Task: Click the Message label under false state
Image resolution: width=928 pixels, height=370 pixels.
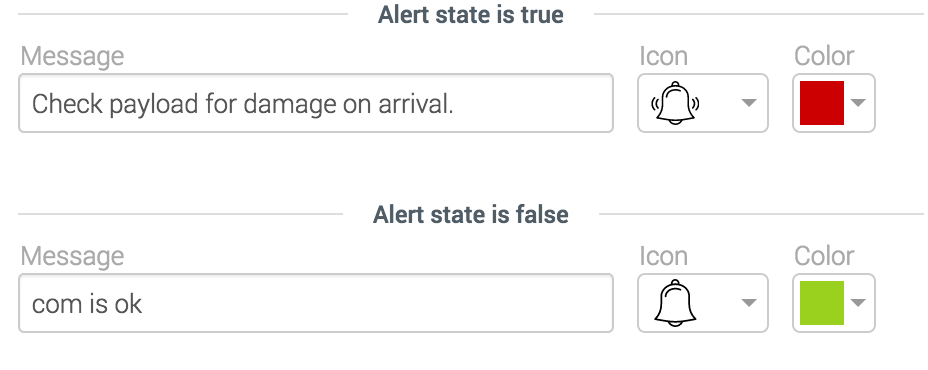Action: 72,256
